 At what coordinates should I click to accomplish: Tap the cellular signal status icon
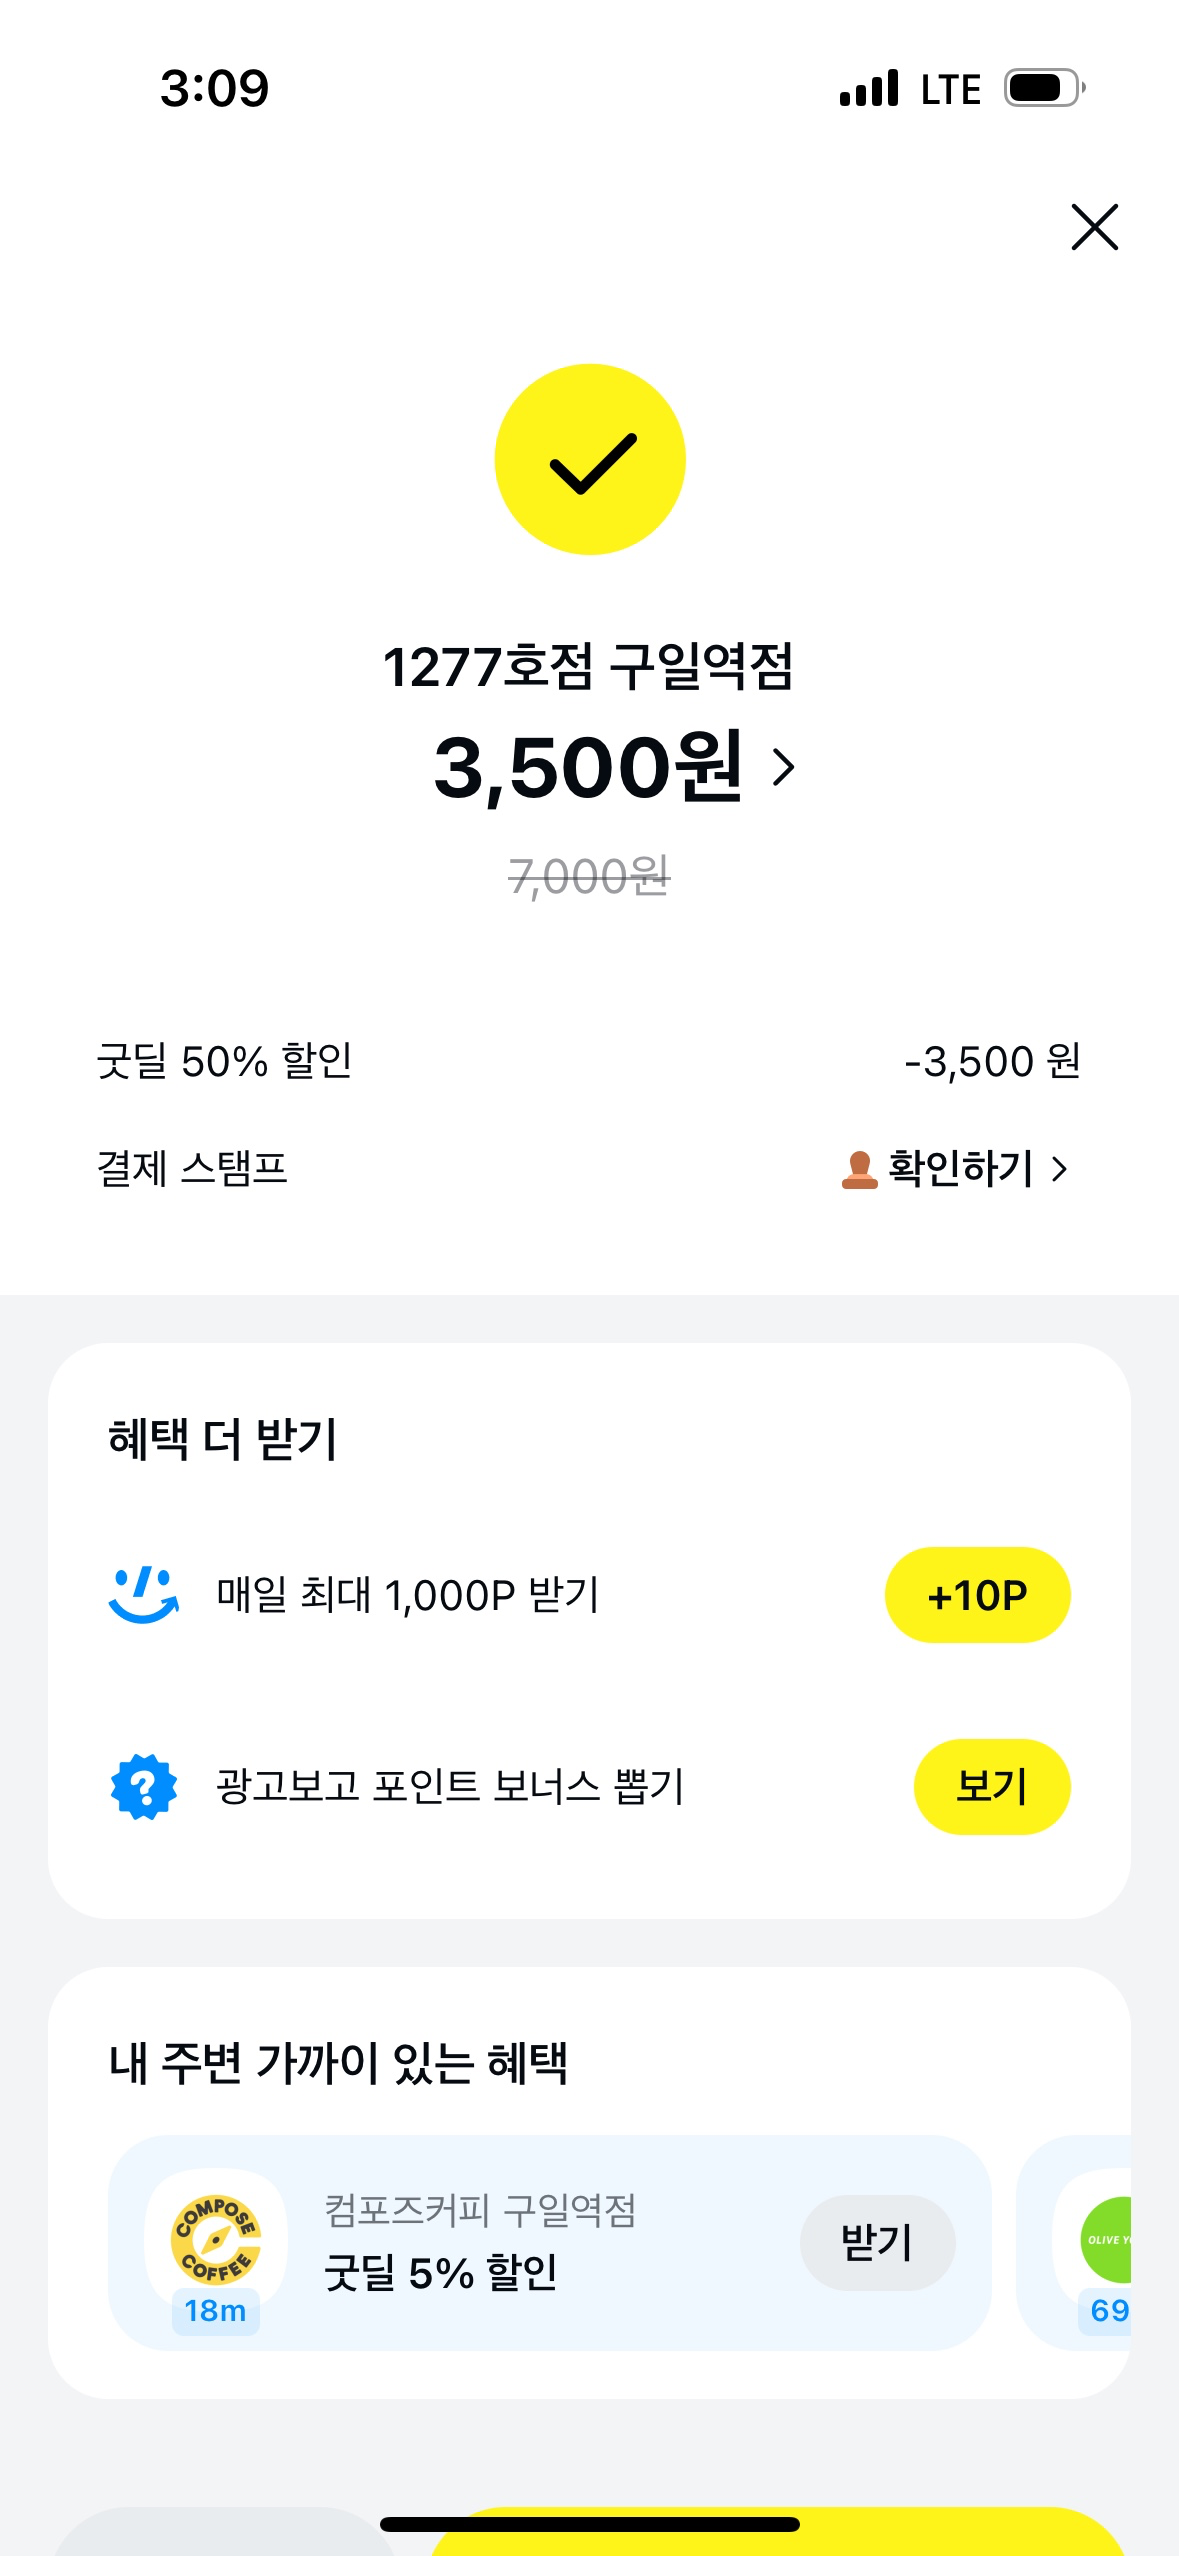[869, 88]
